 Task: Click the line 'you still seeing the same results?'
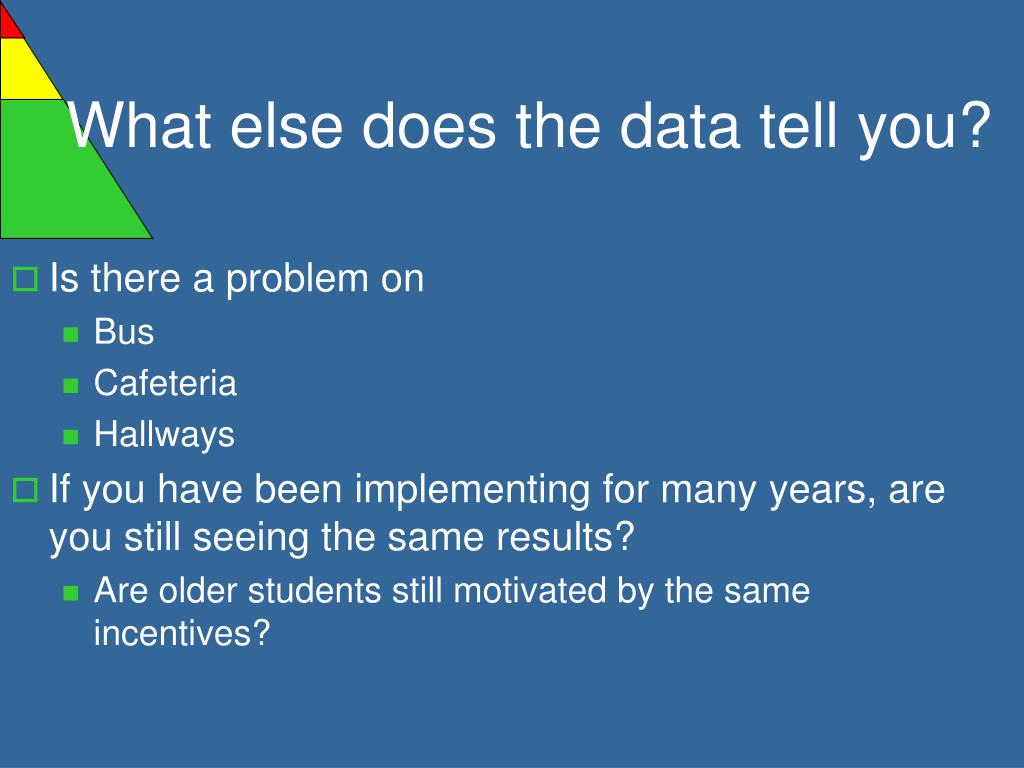pyautogui.click(x=342, y=538)
